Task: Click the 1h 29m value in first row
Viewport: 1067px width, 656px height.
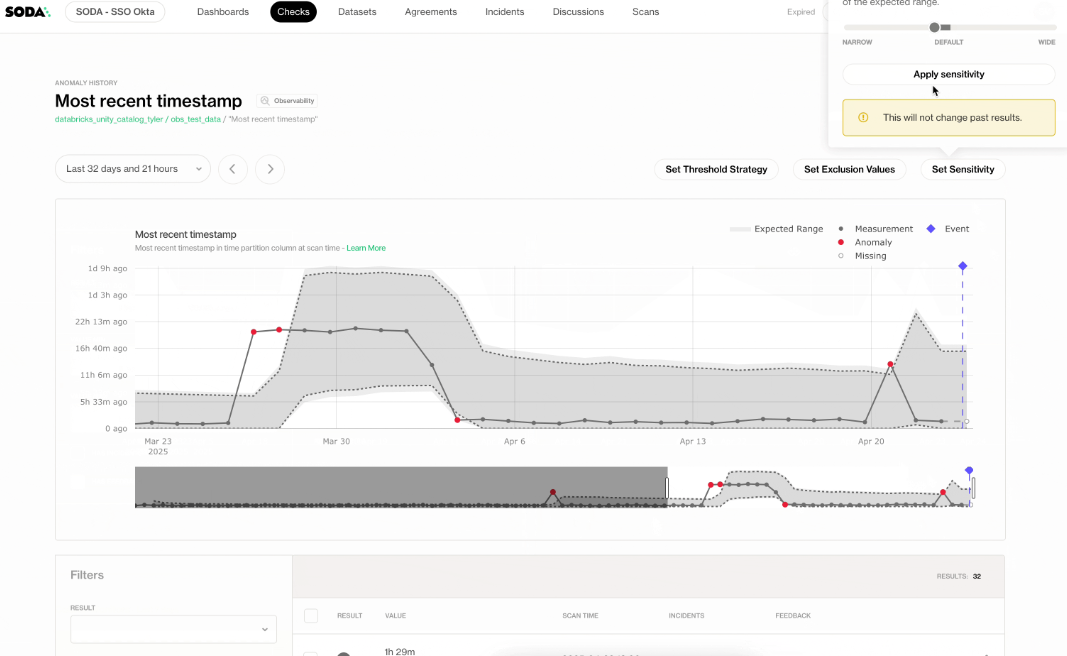Action: point(400,651)
